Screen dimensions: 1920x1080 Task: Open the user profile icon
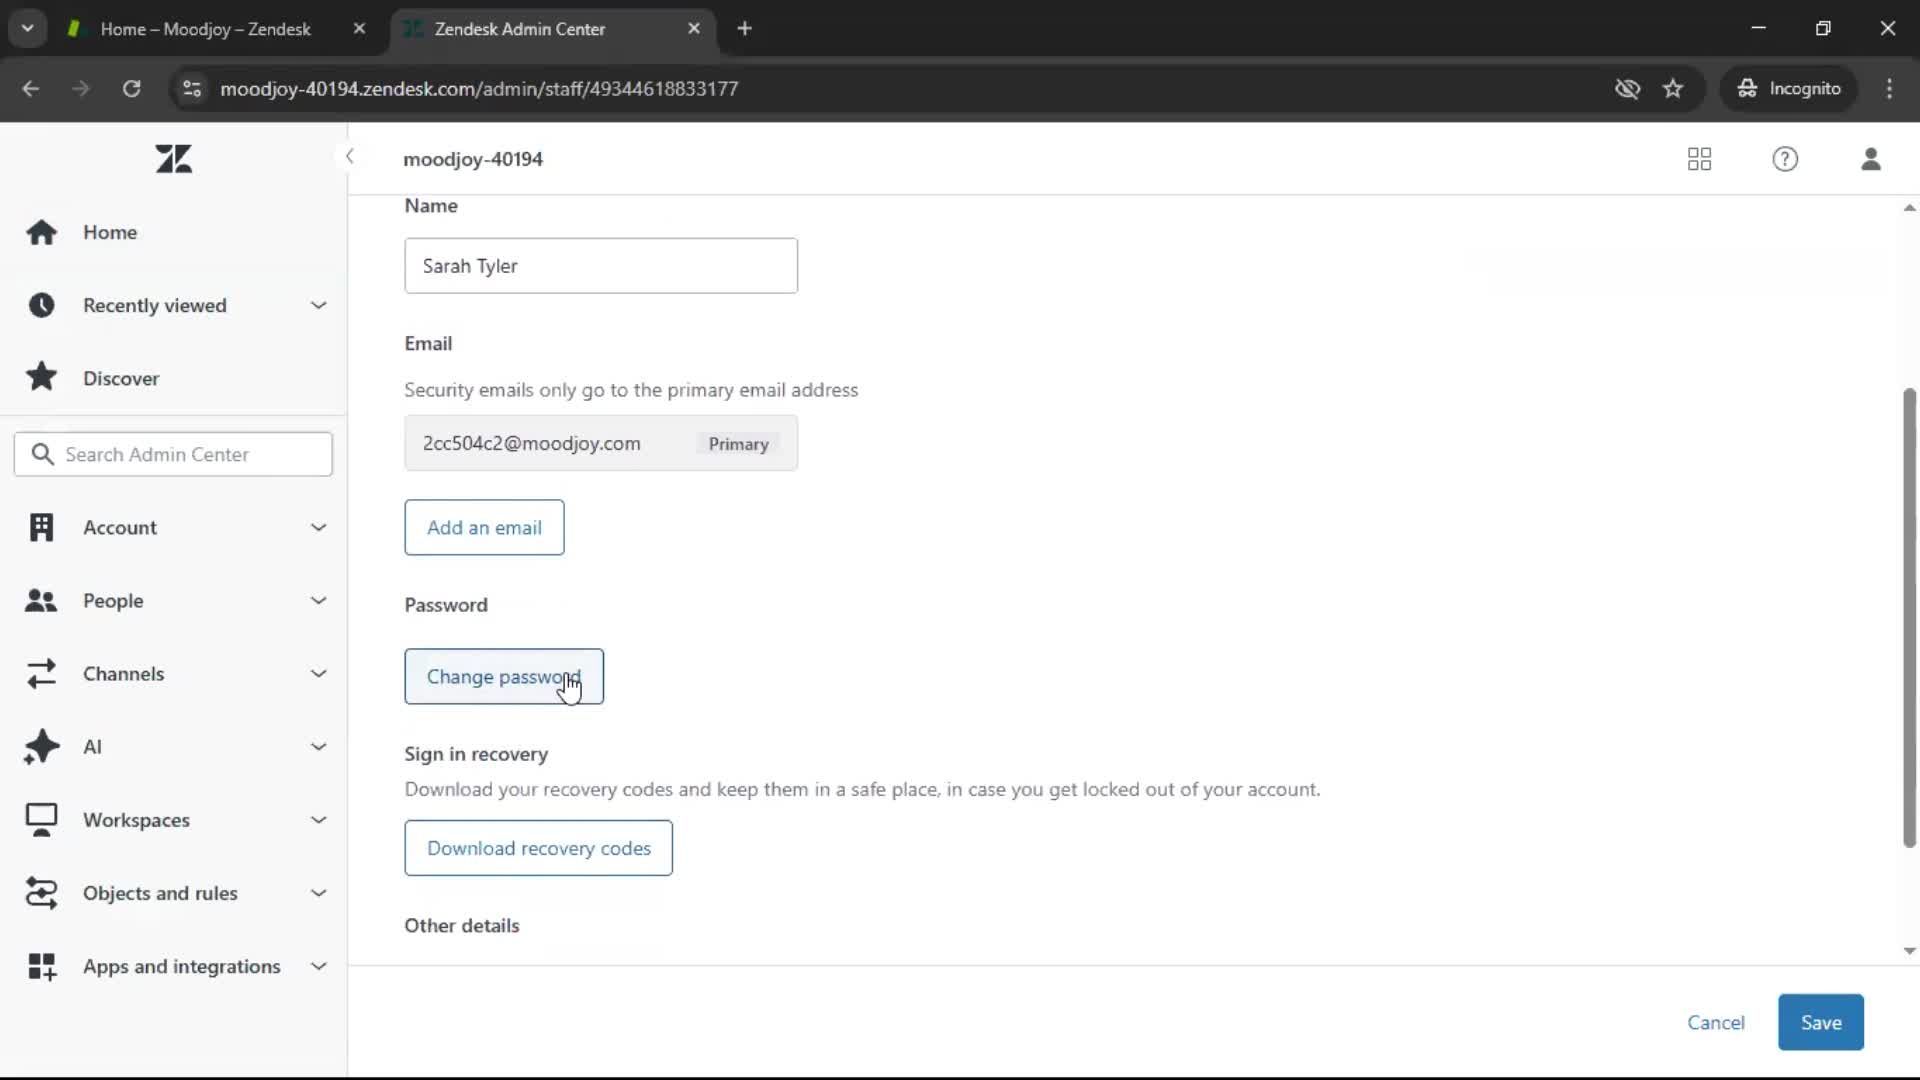[x=1871, y=159]
